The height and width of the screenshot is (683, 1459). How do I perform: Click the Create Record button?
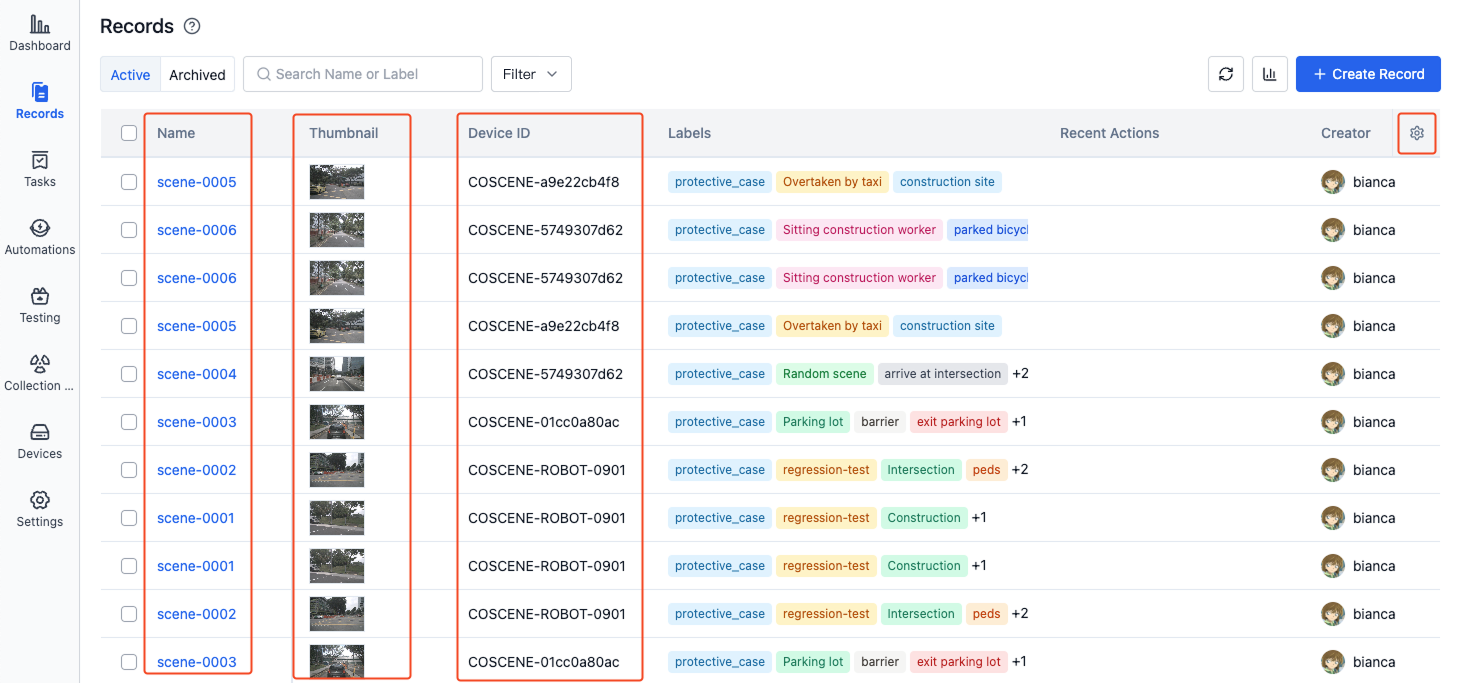1367,74
